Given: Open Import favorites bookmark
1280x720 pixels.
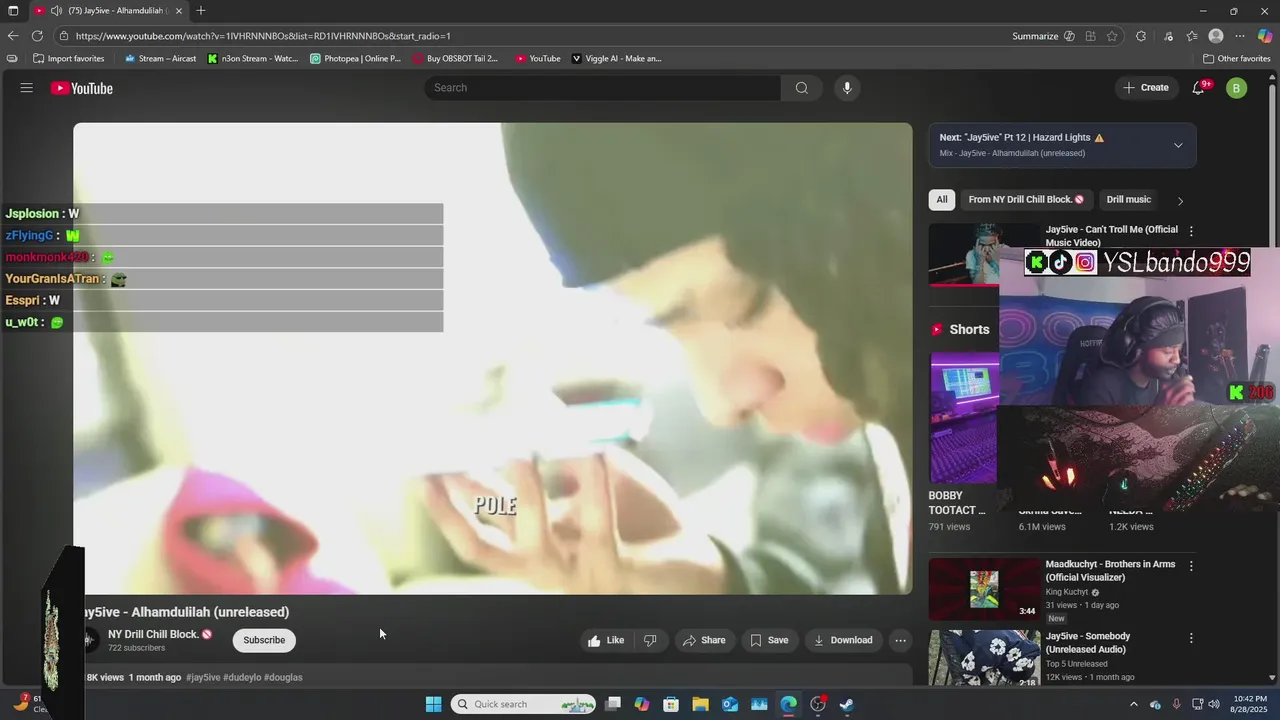Looking at the screenshot, I should coord(68,59).
